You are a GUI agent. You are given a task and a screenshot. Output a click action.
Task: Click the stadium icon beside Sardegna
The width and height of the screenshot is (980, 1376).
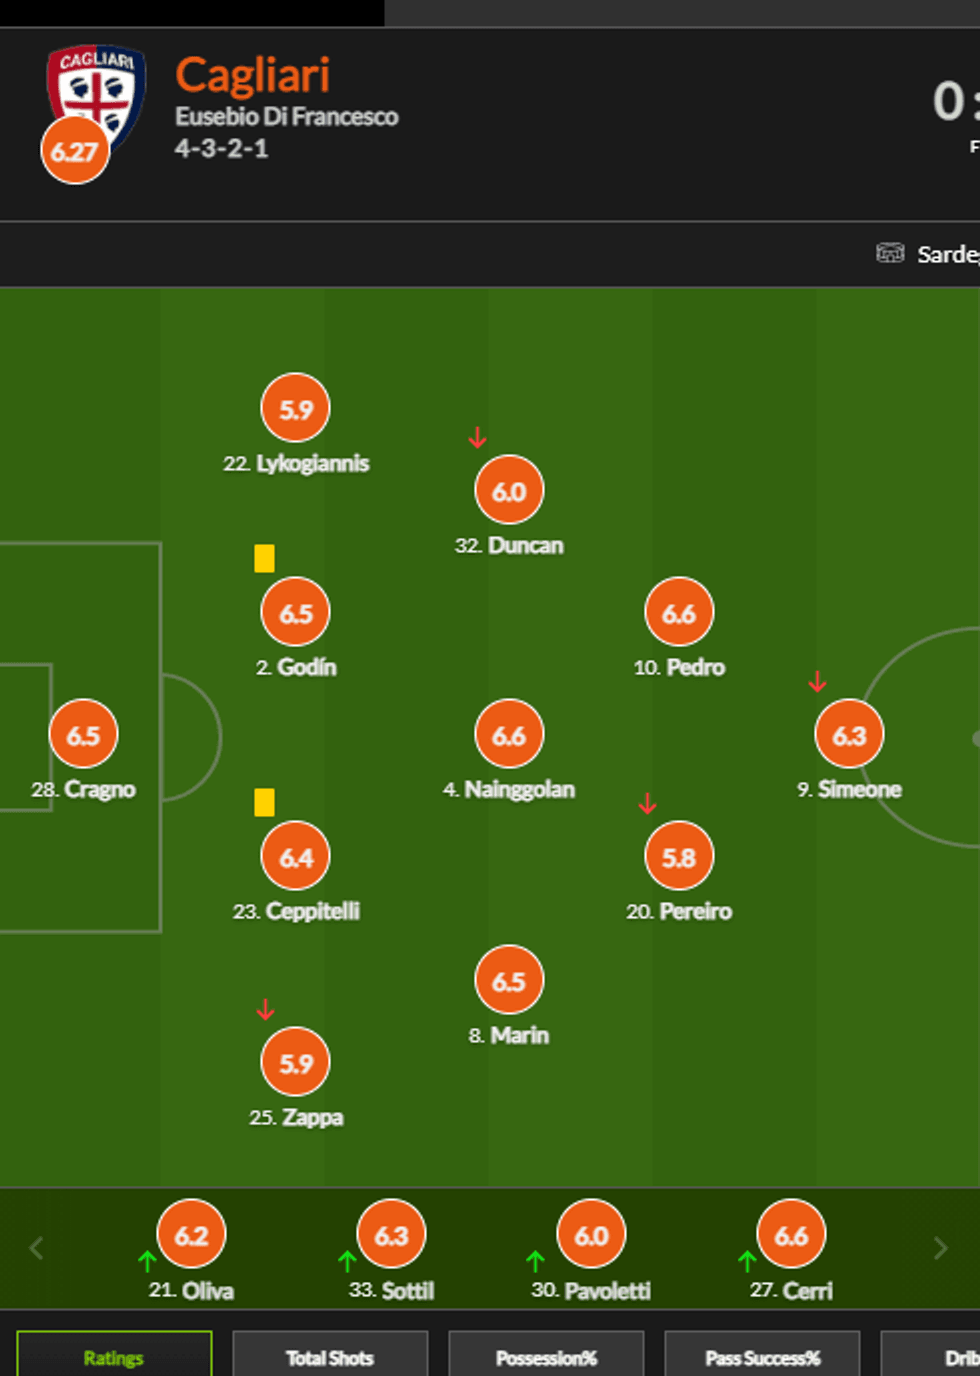(x=889, y=253)
